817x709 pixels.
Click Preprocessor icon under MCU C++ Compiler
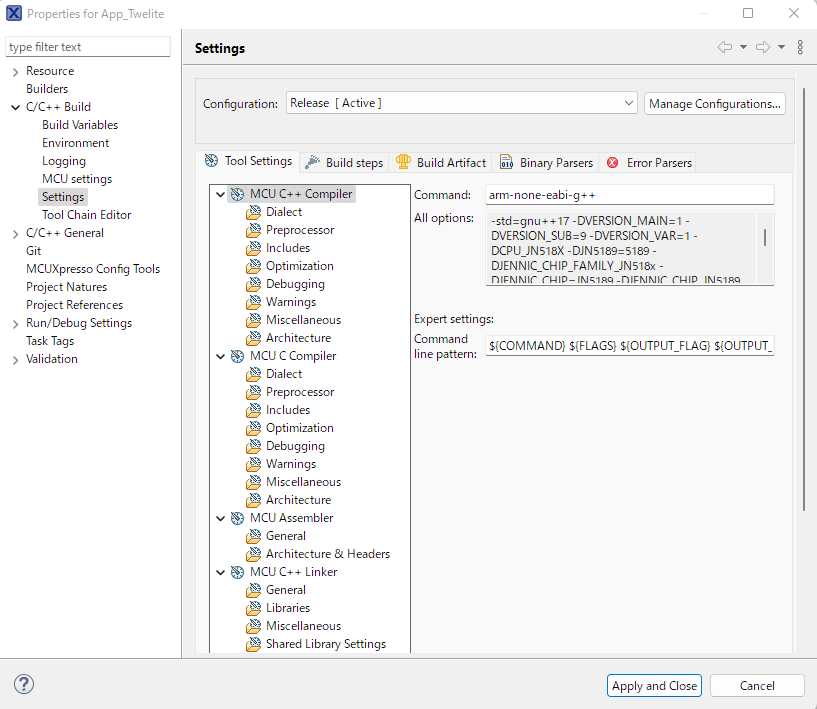point(254,230)
